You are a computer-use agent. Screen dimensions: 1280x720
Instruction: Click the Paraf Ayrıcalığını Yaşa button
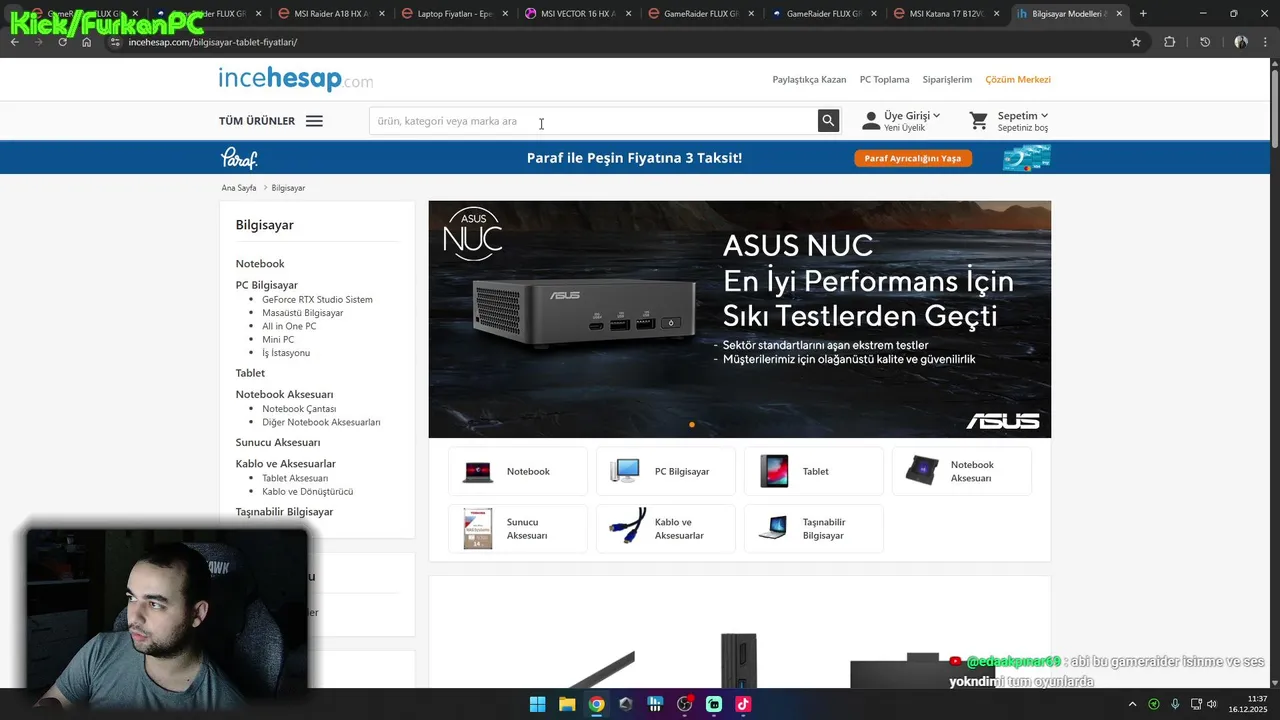[x=913, y=158]
